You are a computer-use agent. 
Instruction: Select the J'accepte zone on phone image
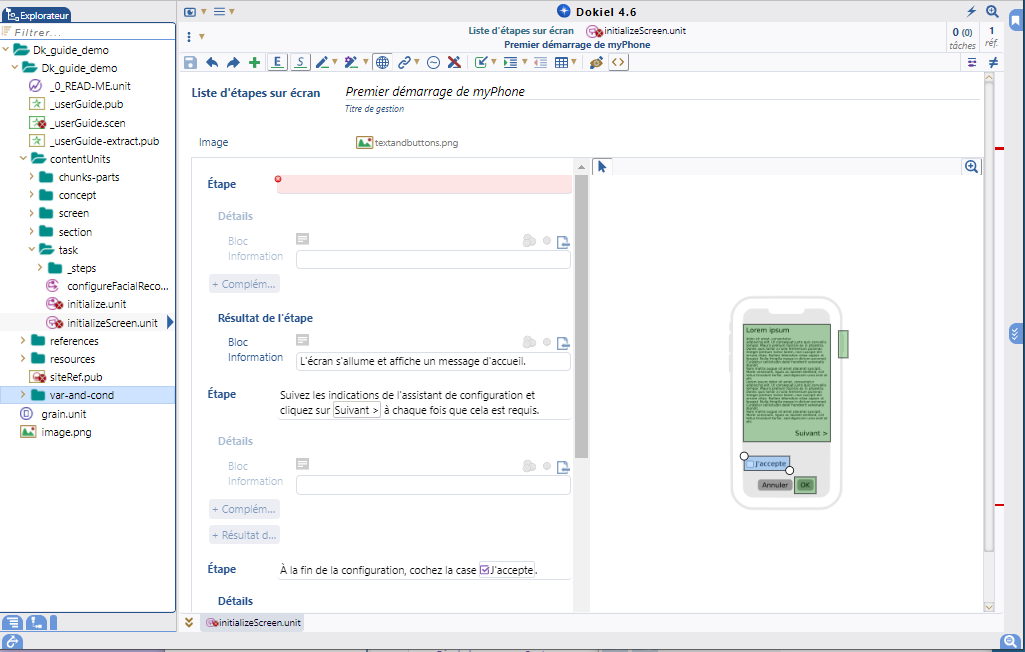click(x=767, y=464)
